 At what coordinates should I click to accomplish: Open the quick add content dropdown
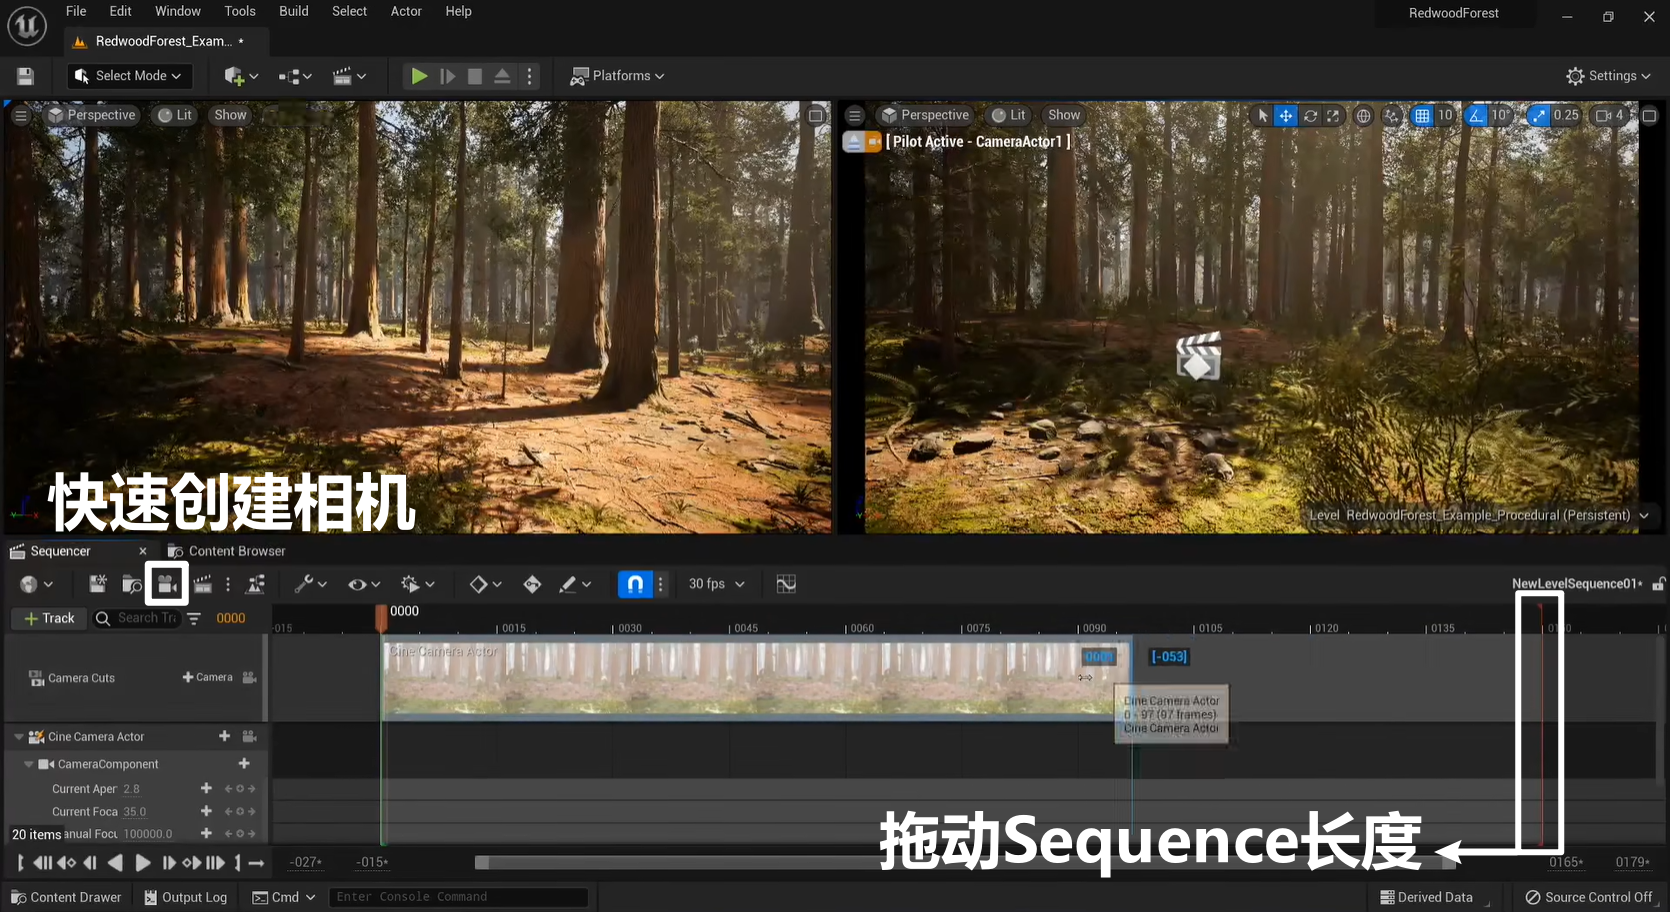coord(241,76)
